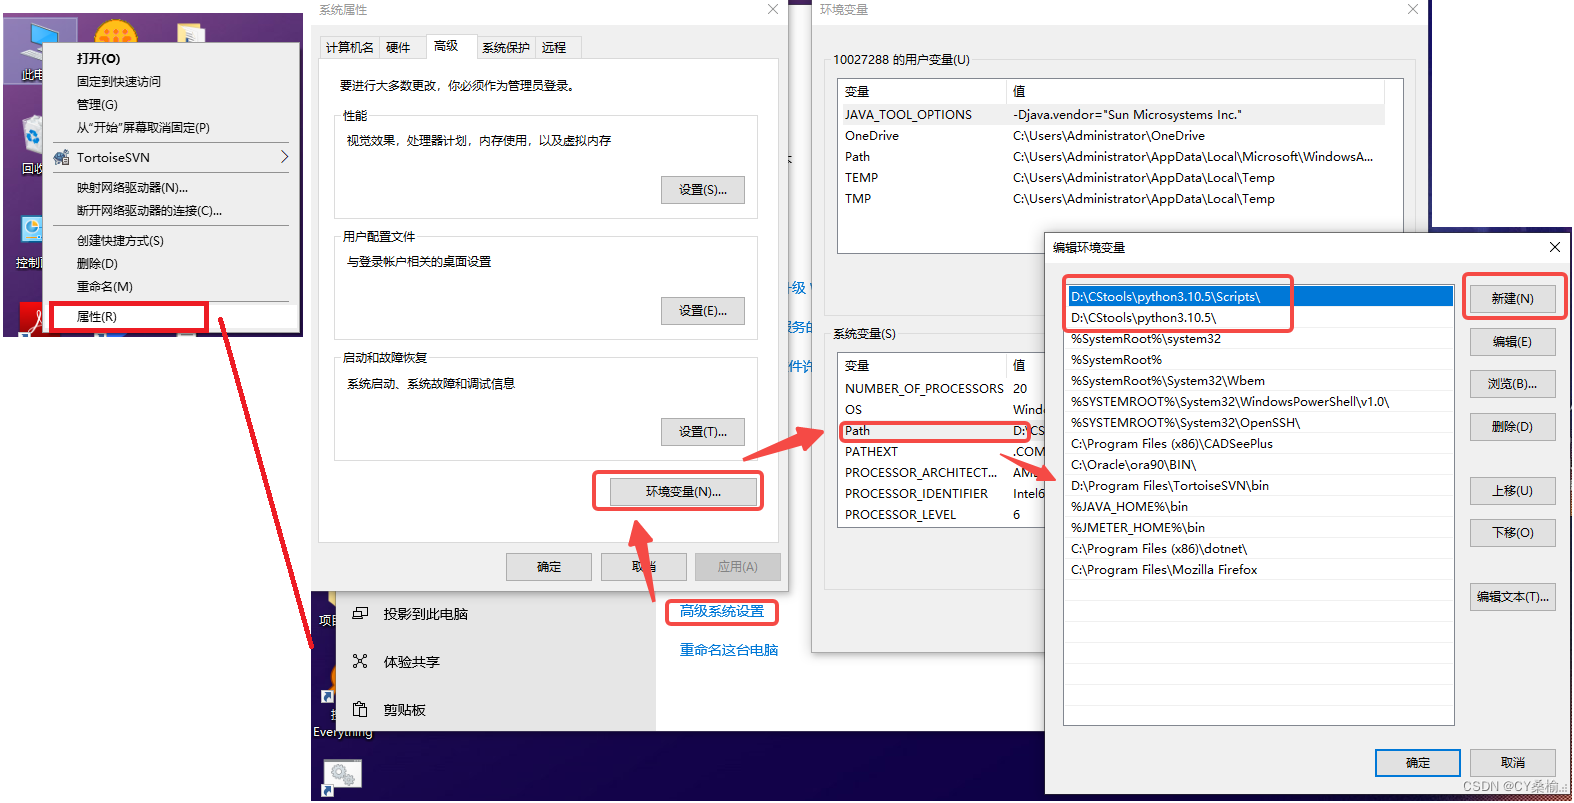Select the D:\Program Files\TortoiseSVN\bin entry

click(x=1259, y=486)
